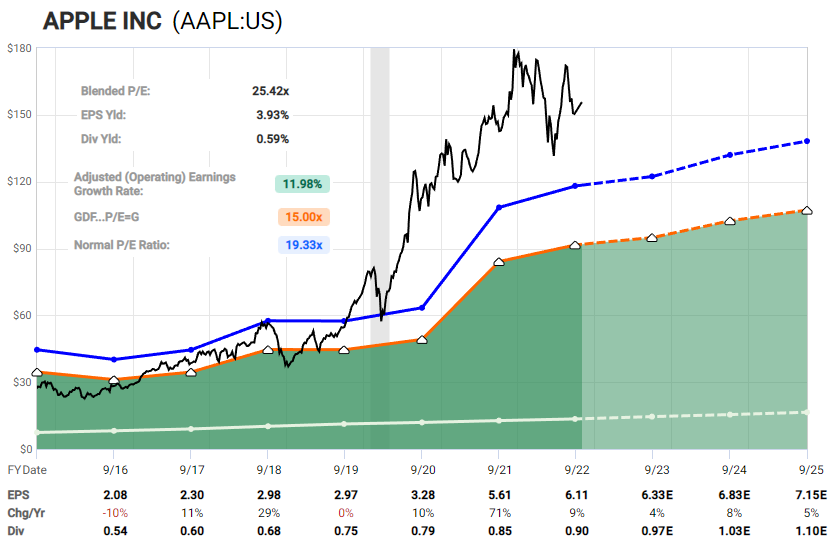Select the EPS value 2.98
The height and width of the screenshot is (550, 832).
click(x=269, y=495)
